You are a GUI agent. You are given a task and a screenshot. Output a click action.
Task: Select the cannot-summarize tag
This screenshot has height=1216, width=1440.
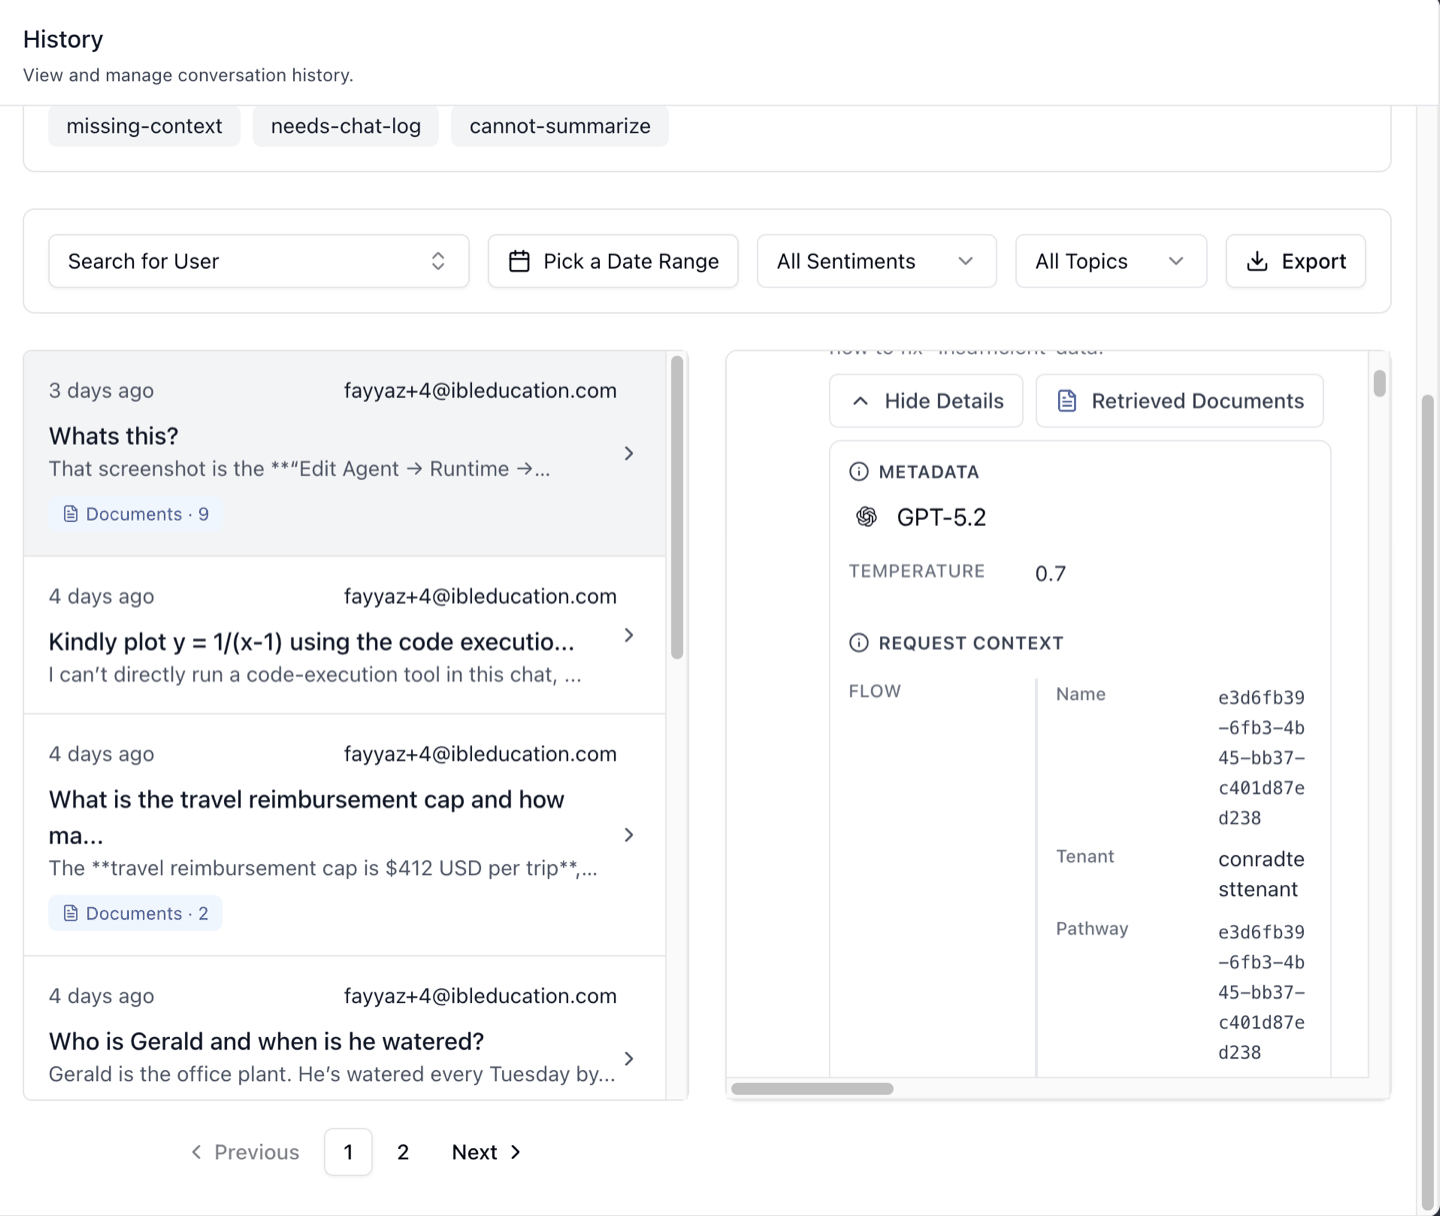(560, 126)
